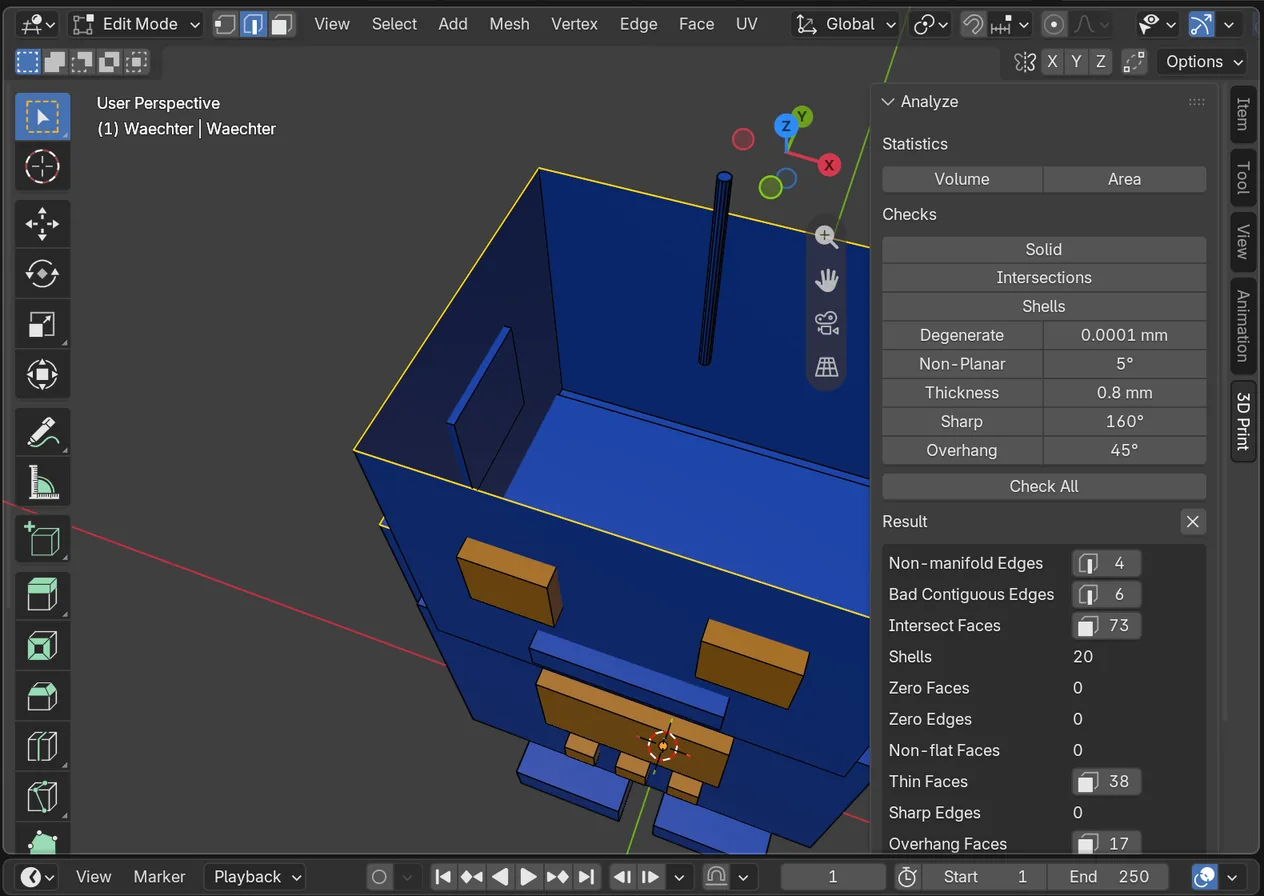Open the pivot point dropdown
The height and width of the screenshot is (896, 1264).
pyautogui.click(x=931, y=24)
